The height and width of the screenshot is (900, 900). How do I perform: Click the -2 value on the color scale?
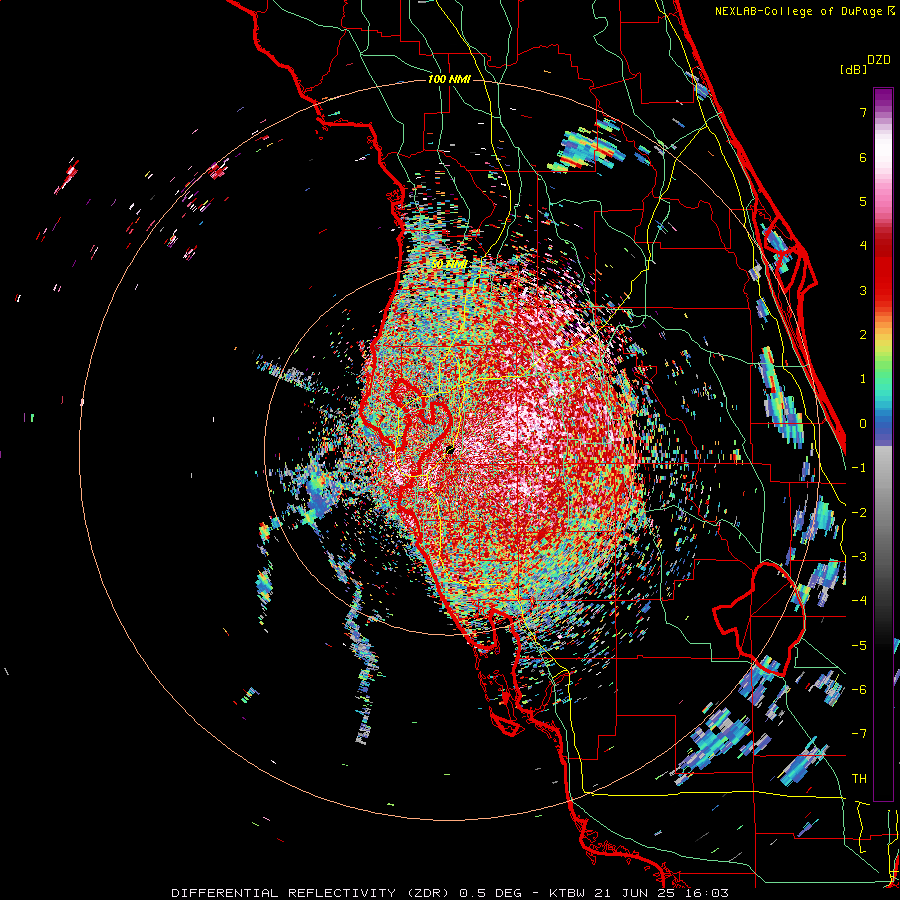[x=859, y=513]
